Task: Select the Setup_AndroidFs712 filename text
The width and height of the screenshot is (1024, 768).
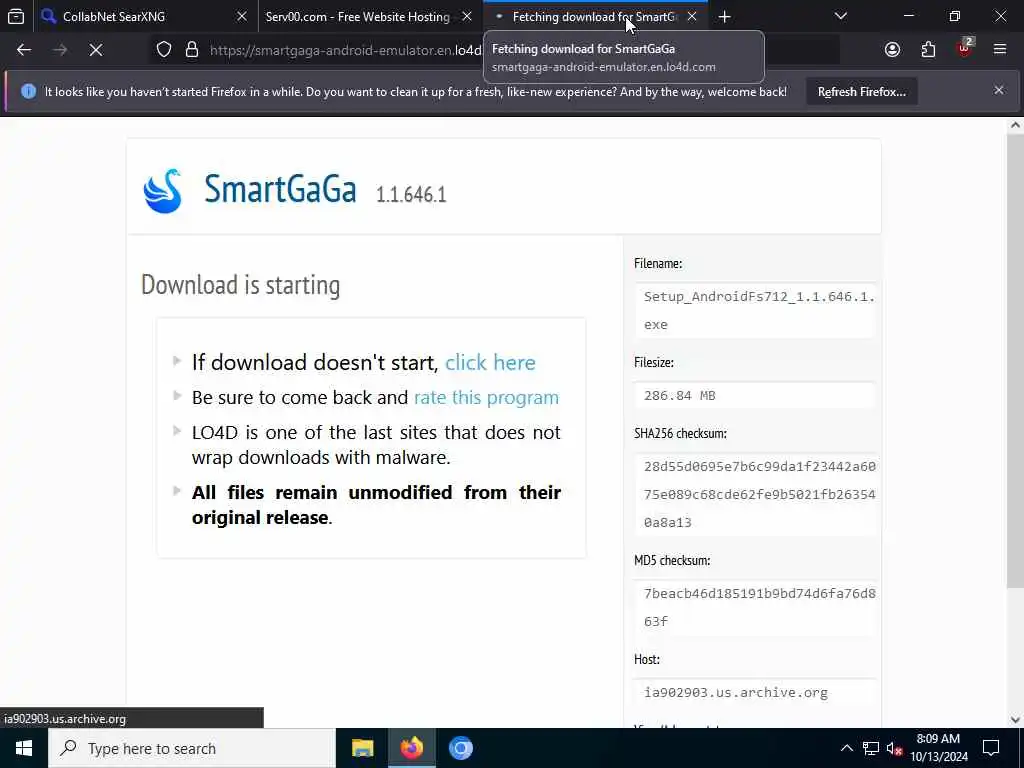Action: (759, 310)
